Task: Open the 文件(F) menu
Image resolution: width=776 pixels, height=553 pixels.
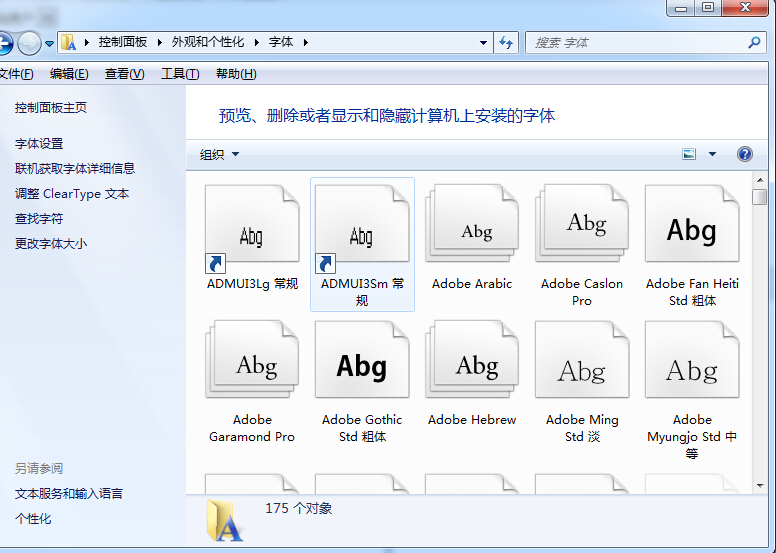Action: pyautogui.click(x=16, y=74)
